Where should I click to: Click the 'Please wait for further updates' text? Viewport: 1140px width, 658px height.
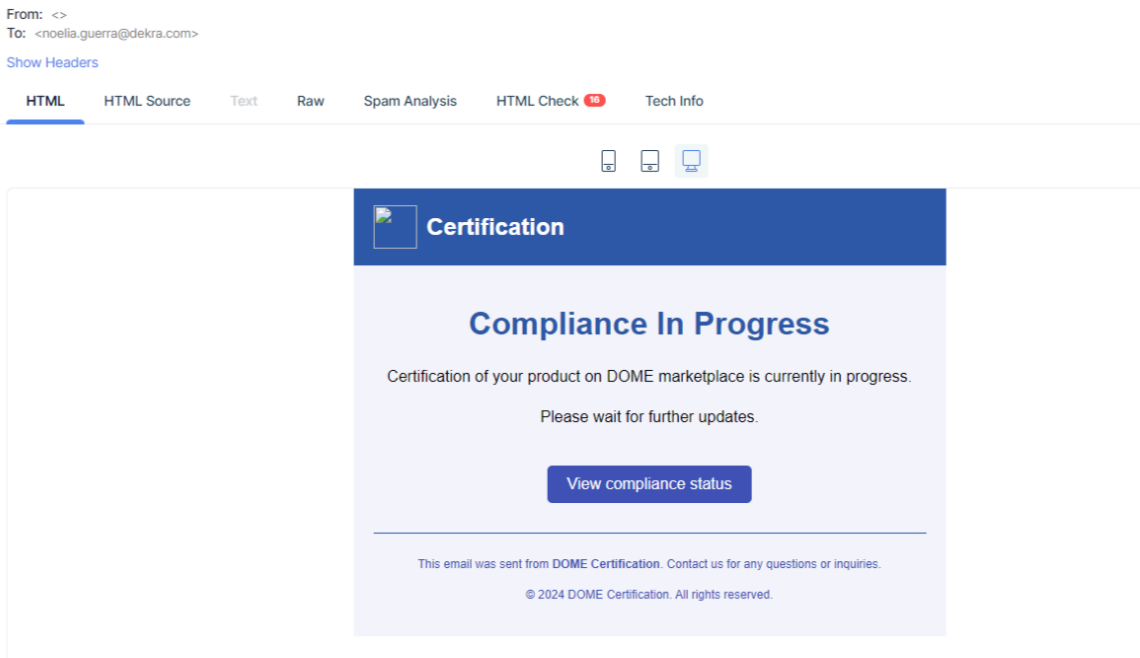click(x=649, y=417)
